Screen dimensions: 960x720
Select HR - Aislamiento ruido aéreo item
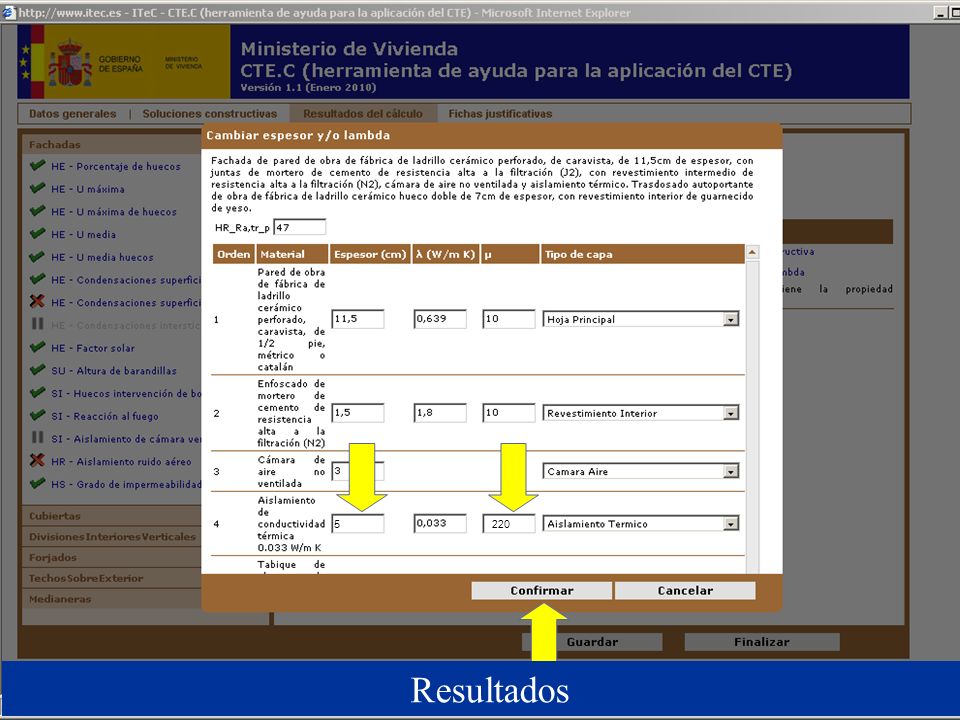[121, 462]
